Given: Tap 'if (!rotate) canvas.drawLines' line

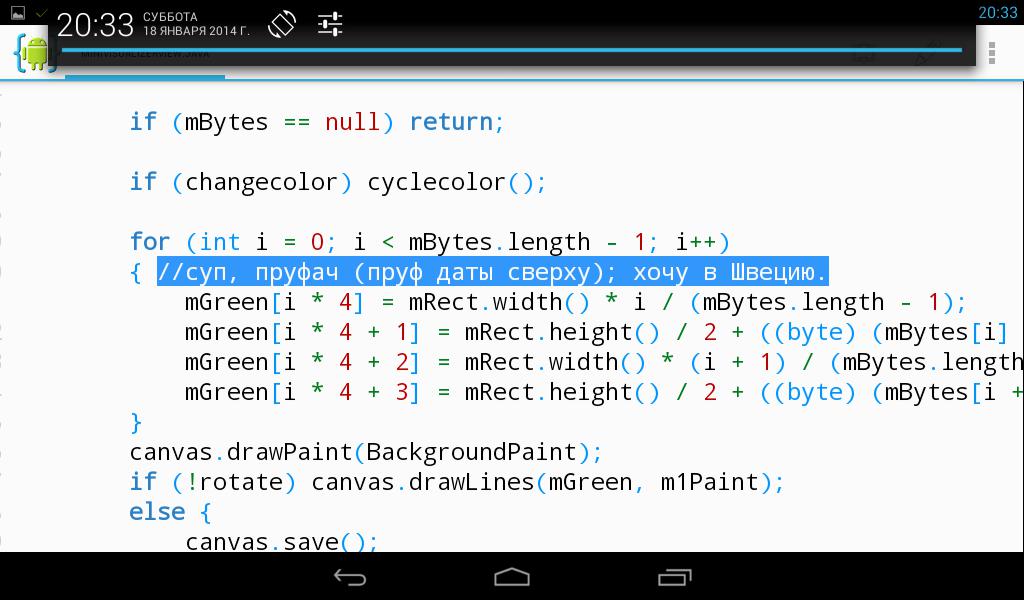Looking at the screenshot, I should (x=456, y=482).
